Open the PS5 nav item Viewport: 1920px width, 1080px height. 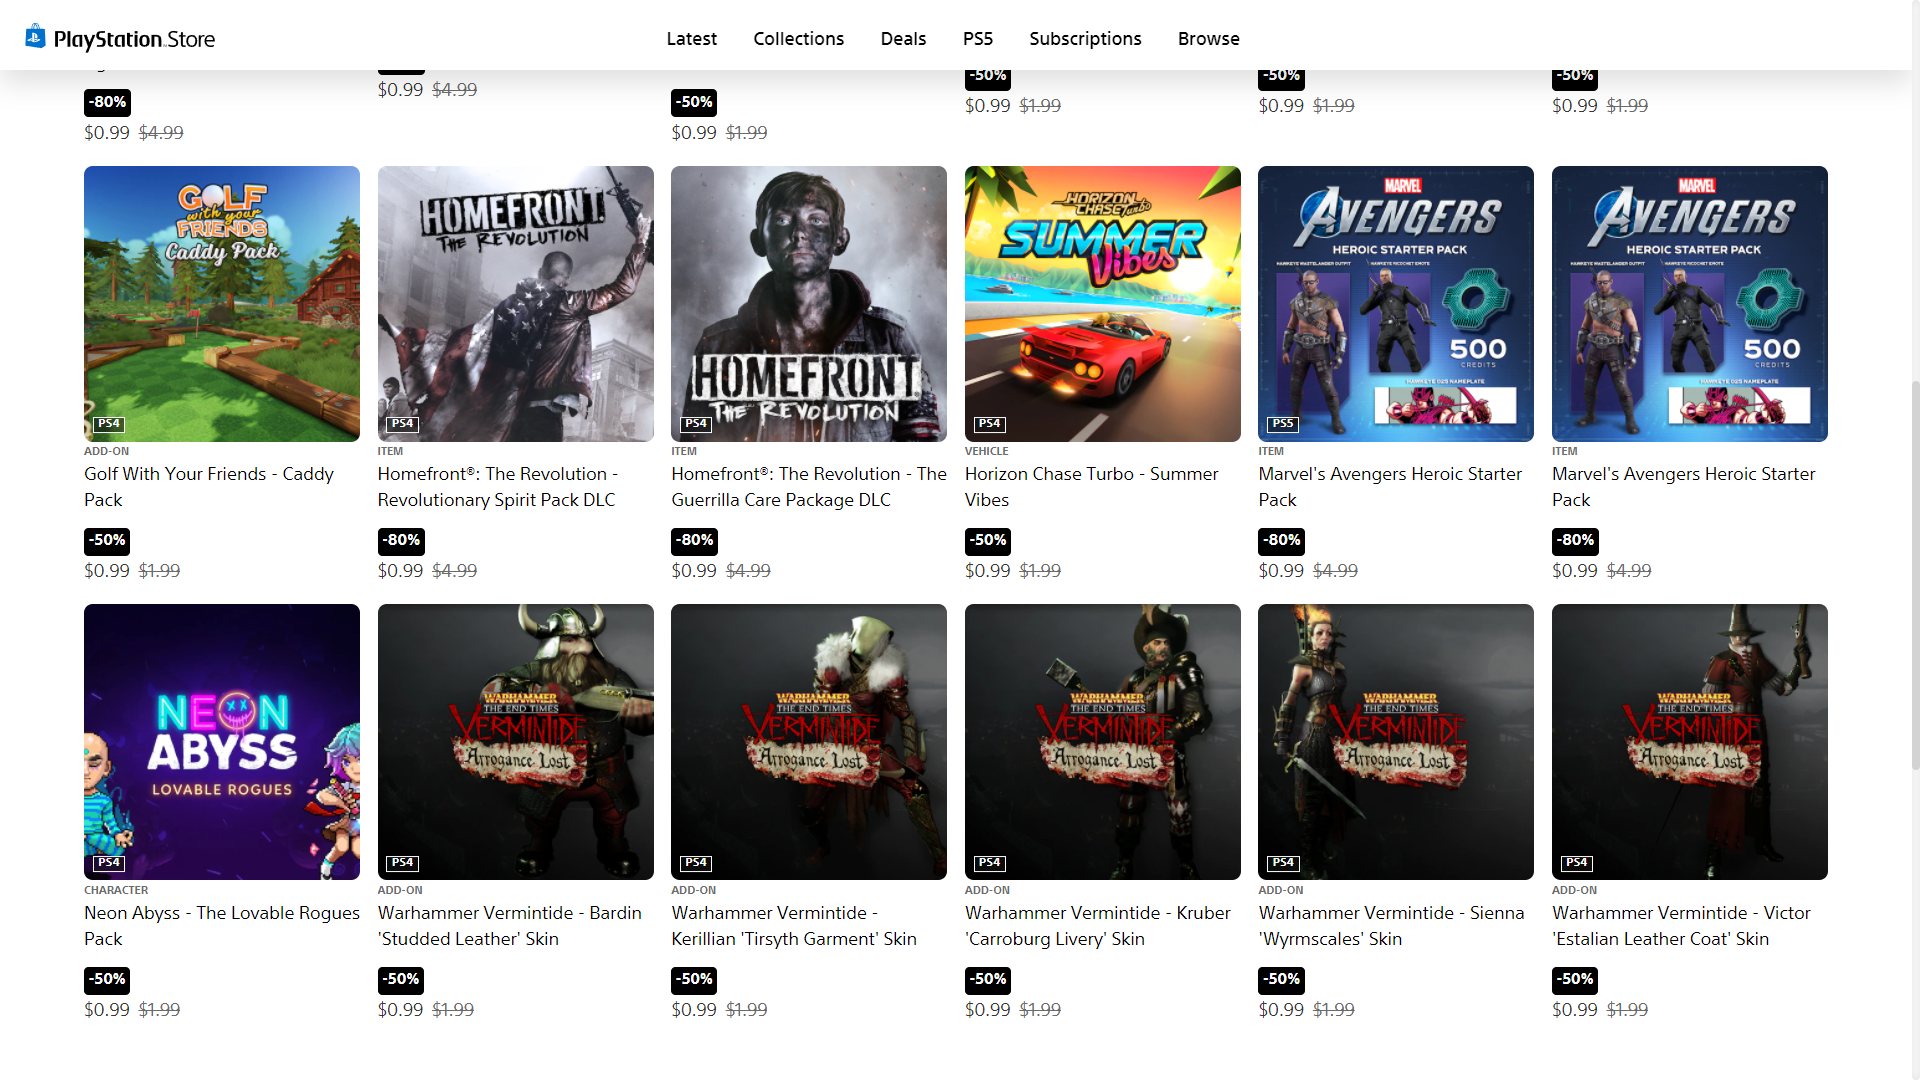click(977, 39)
